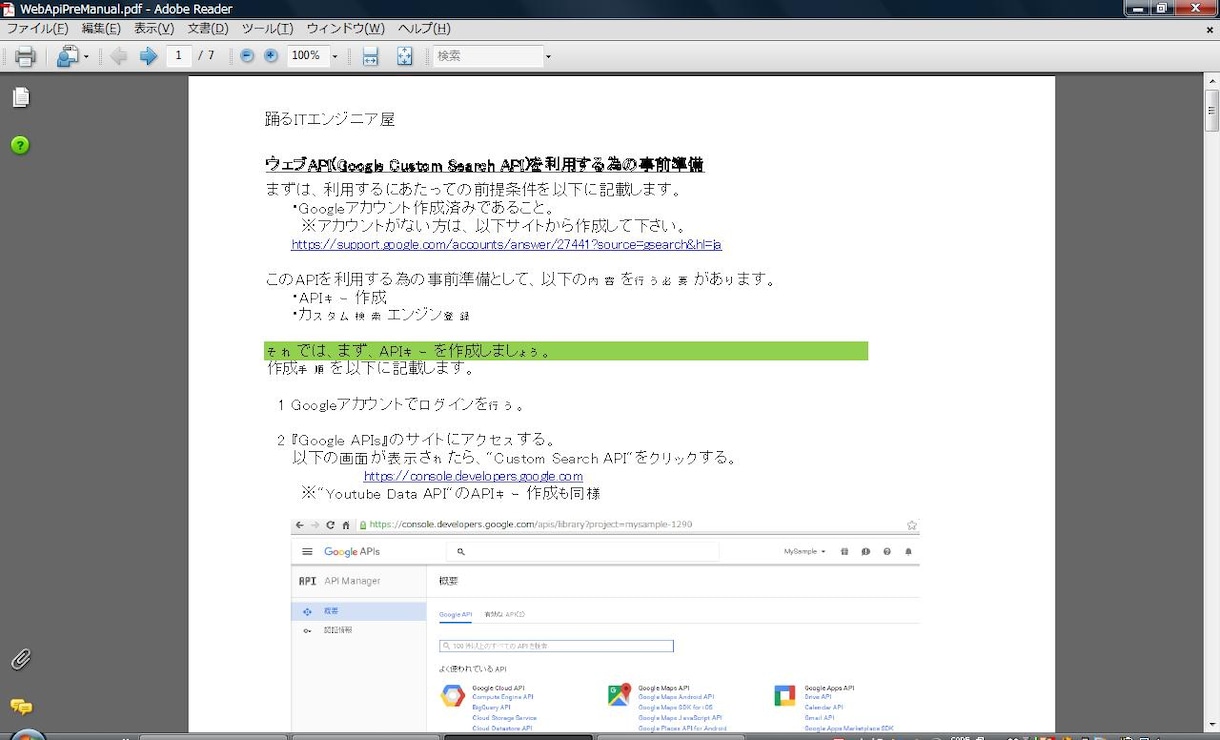Click the Youtube Data API note line
1220x740 pixels.
pos(451,493)
